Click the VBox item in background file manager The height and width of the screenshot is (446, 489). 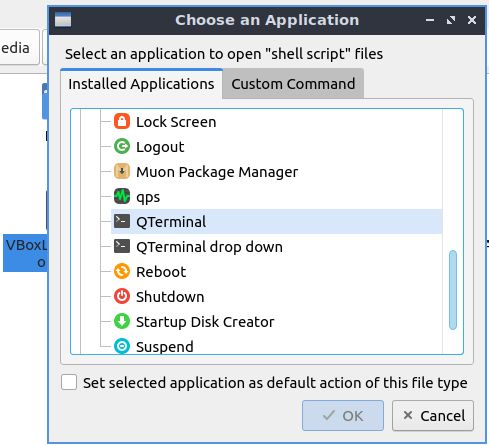click(x=25, y=253)
